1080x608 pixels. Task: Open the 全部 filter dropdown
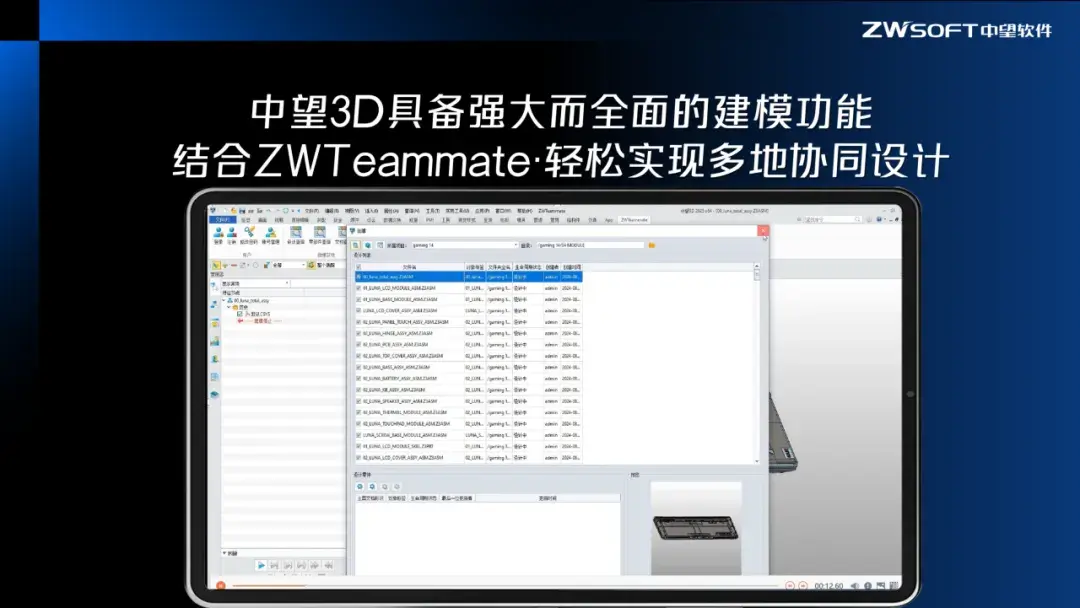coord(289,265)
